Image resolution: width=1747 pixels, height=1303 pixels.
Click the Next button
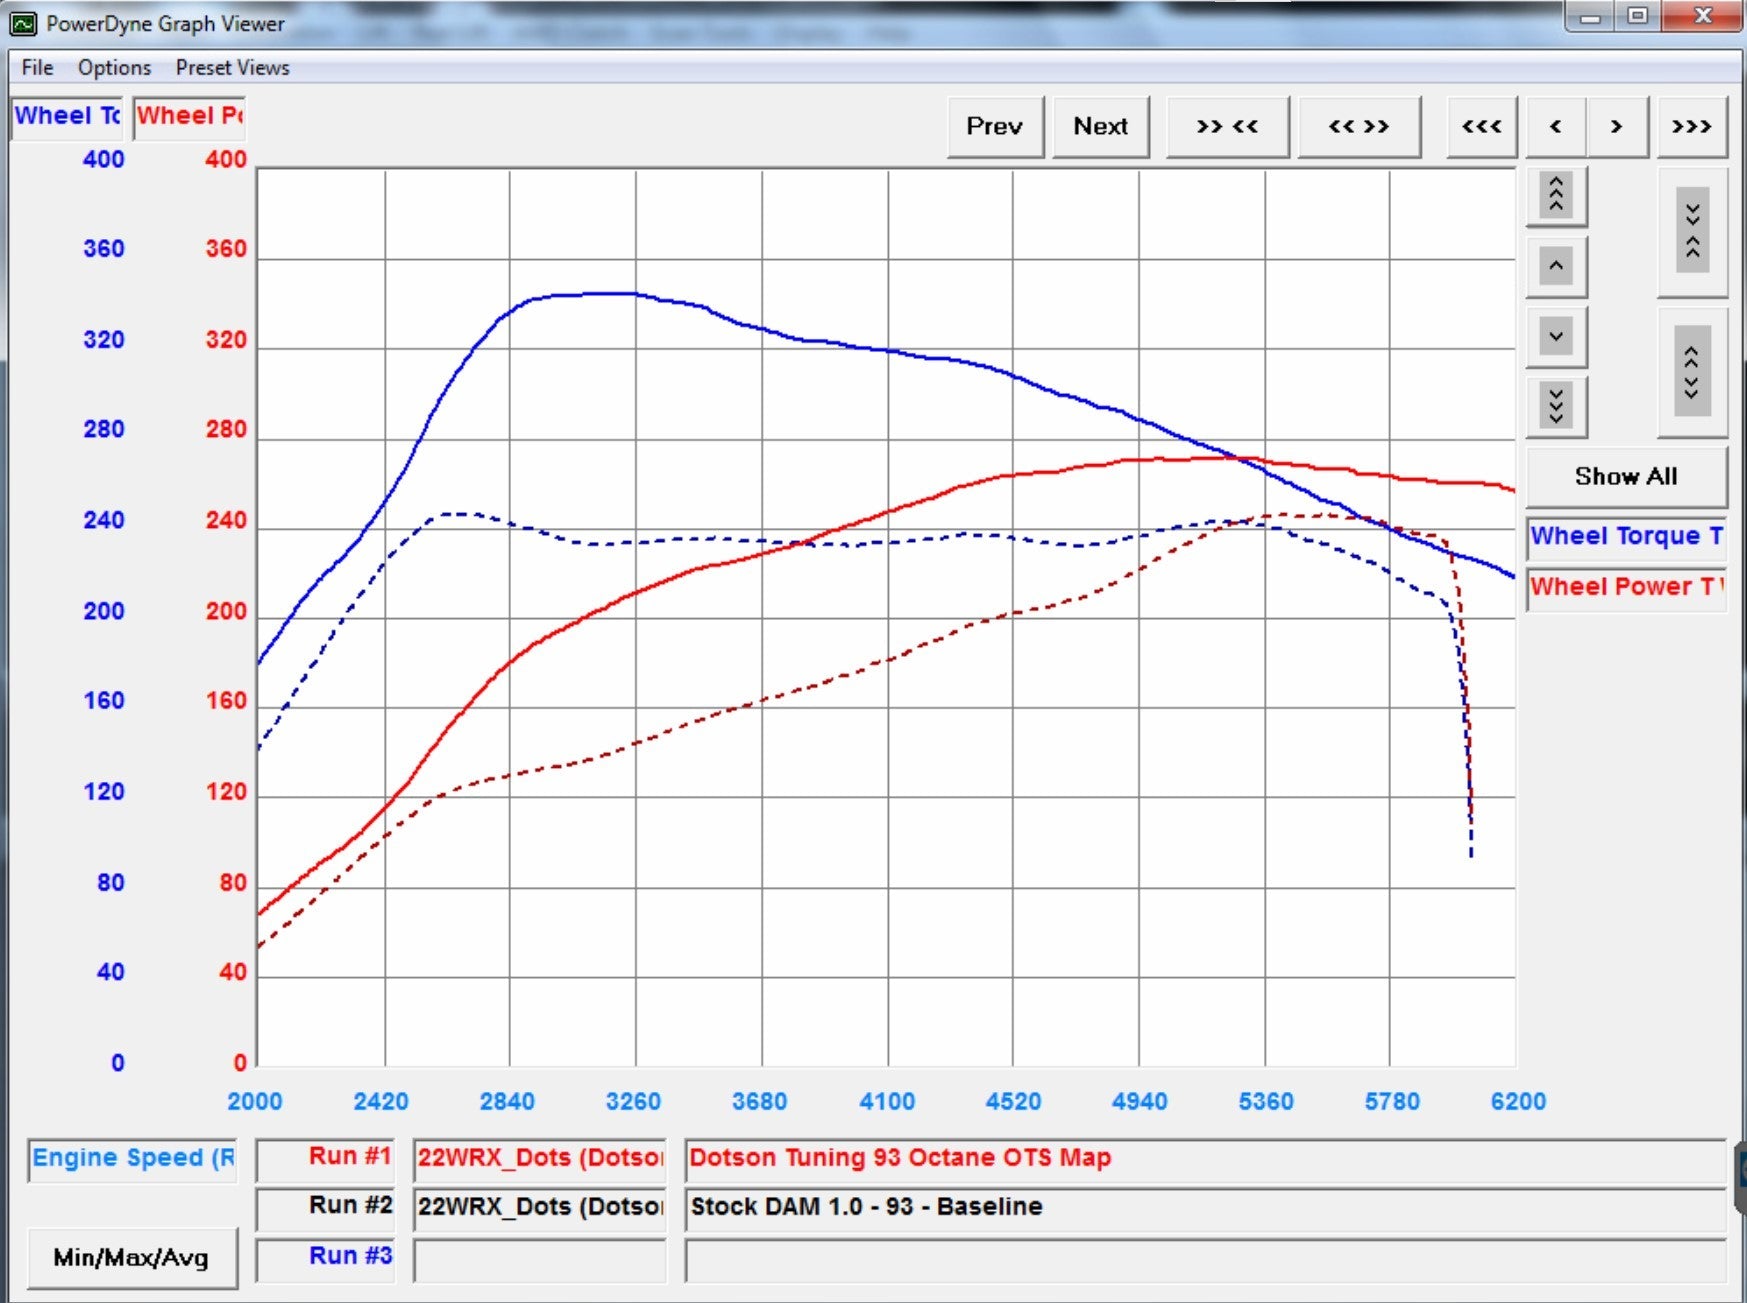coord(1101,127)
